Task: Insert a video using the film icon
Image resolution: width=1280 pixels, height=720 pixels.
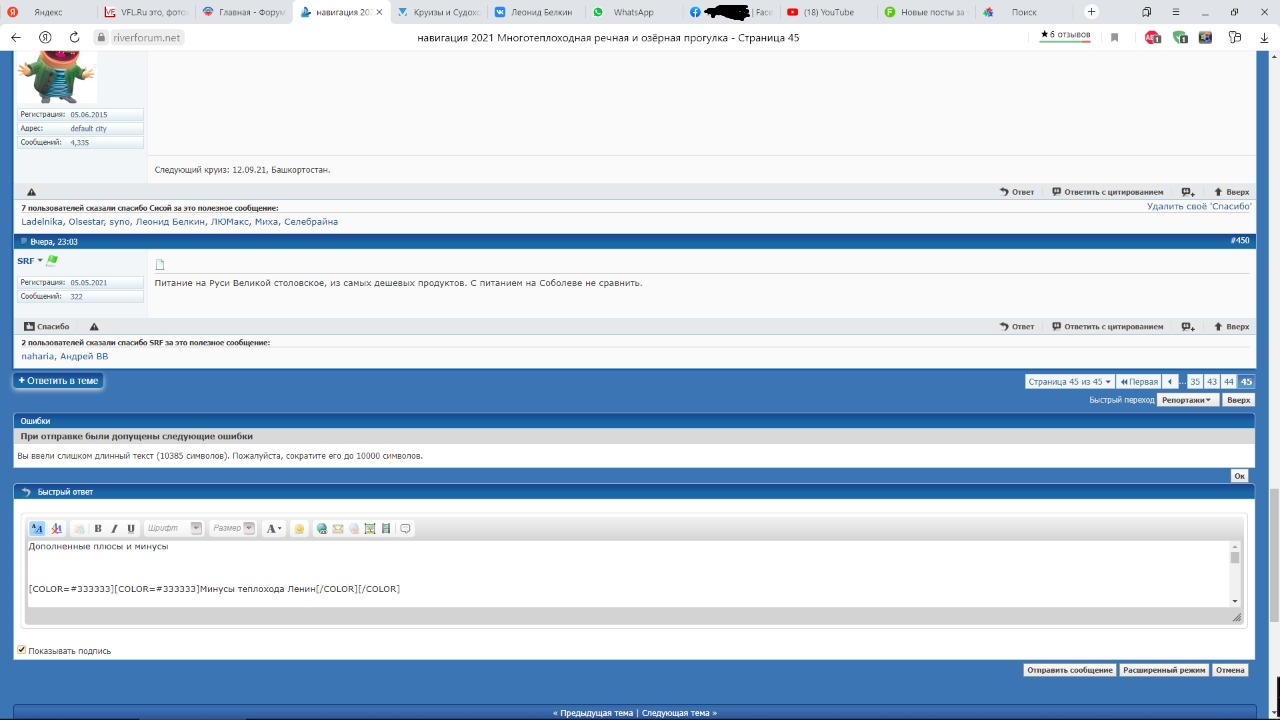Action: pos(386,529)
